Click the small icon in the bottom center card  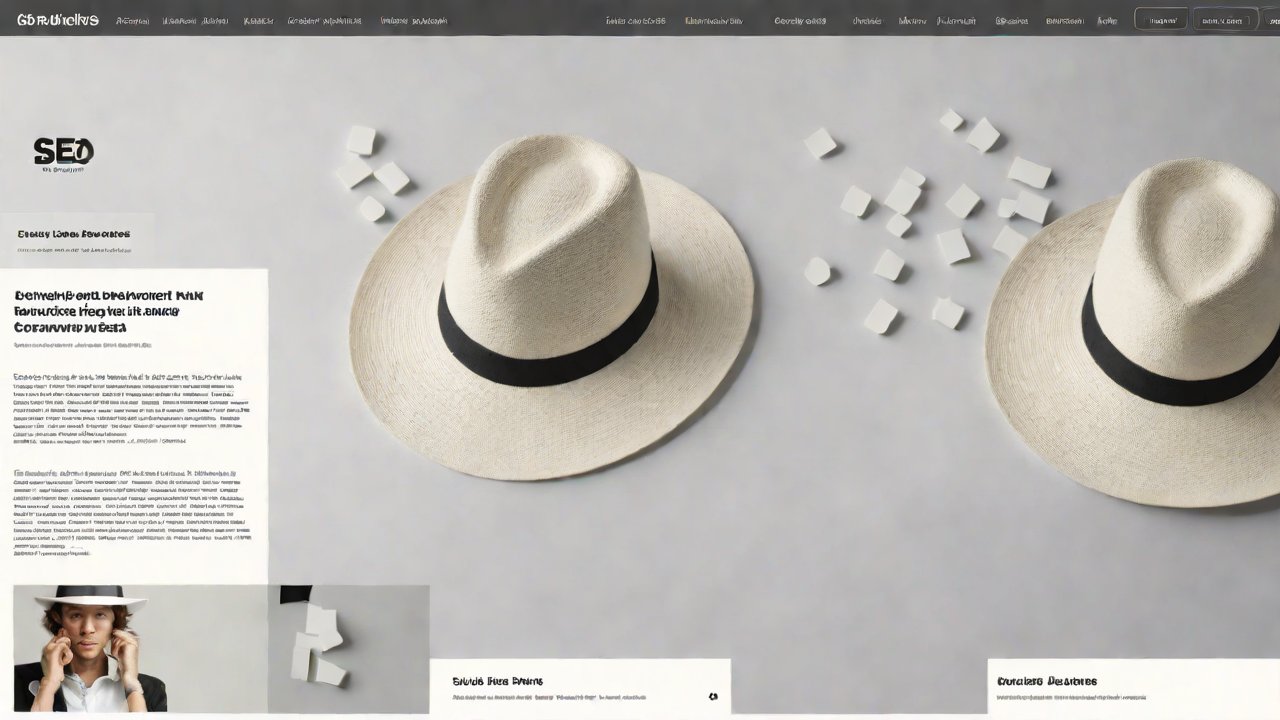tap(713, 696)
